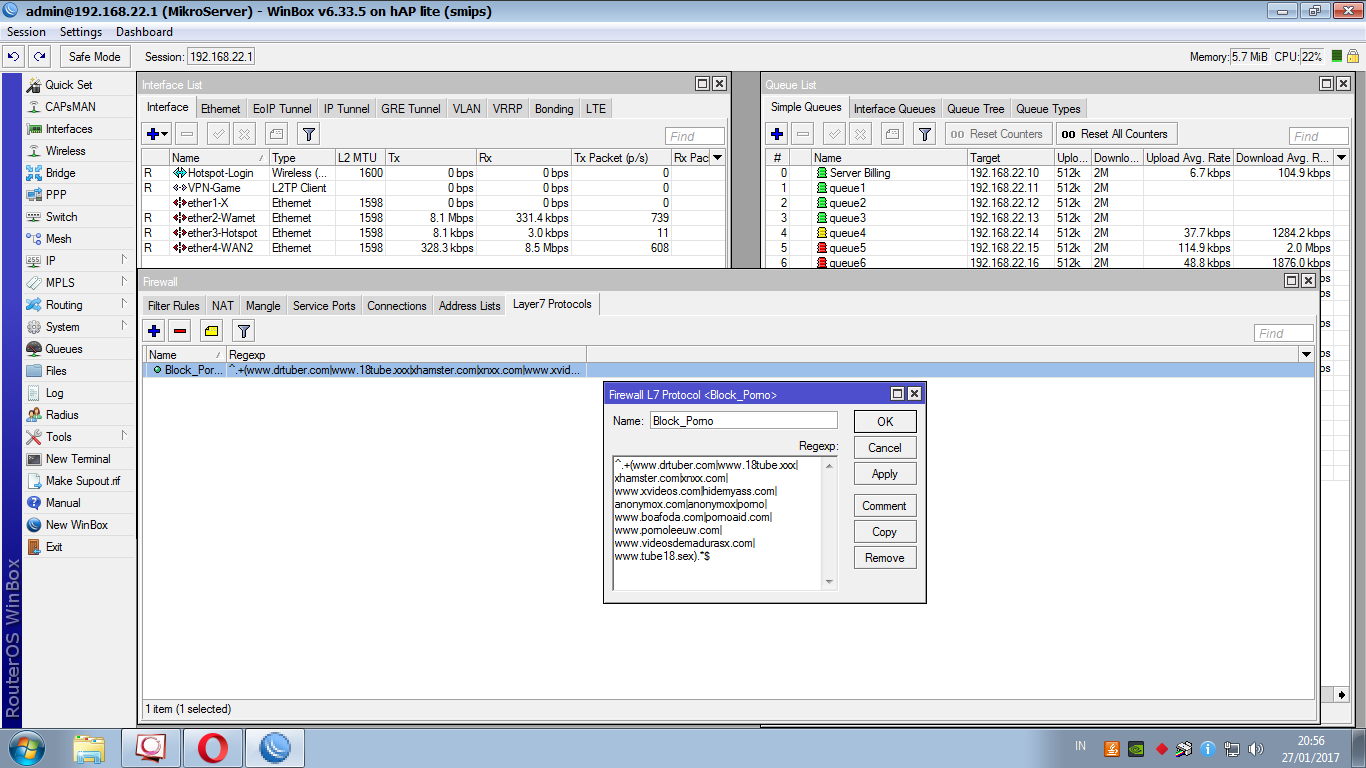1366x768 pixels.
Task: Click OK in L7 Protocol dialog
Action: [x=885, y=422]
